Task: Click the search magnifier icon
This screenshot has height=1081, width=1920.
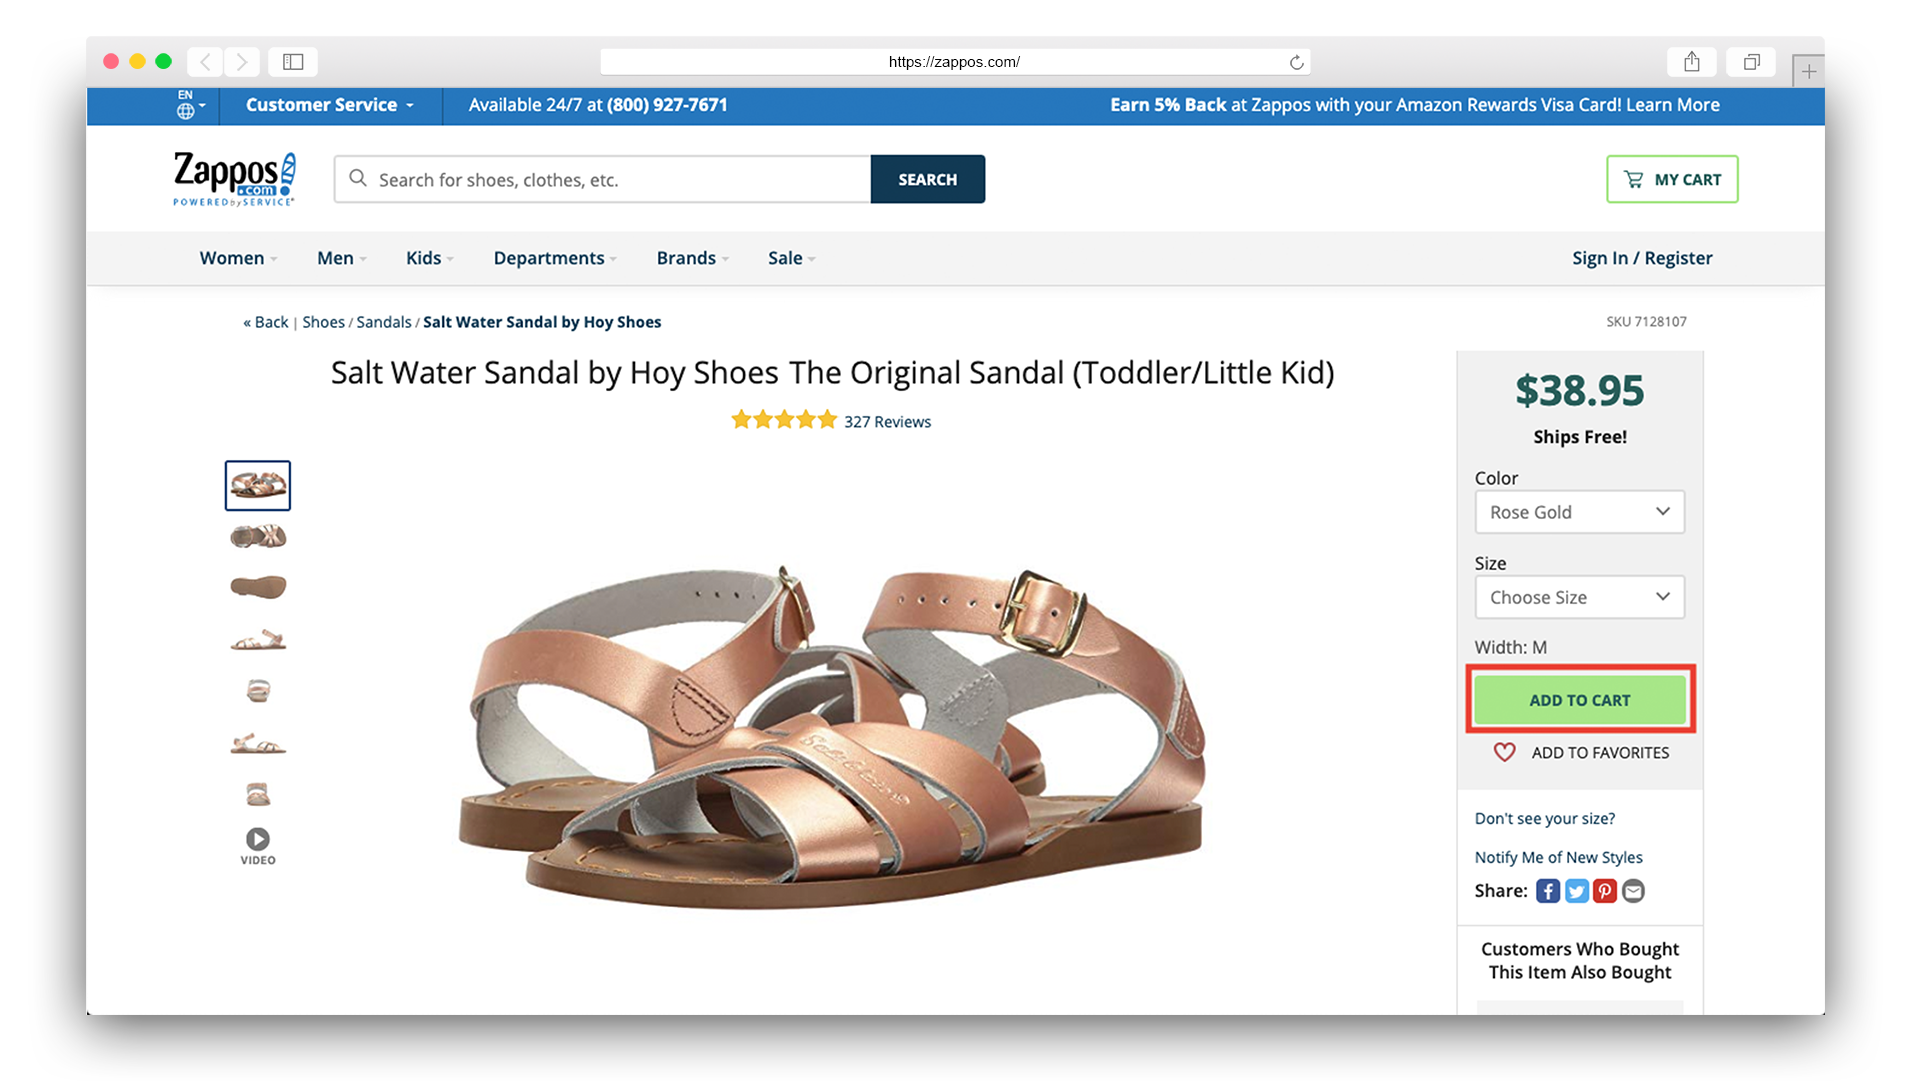Action: point(358,179)
